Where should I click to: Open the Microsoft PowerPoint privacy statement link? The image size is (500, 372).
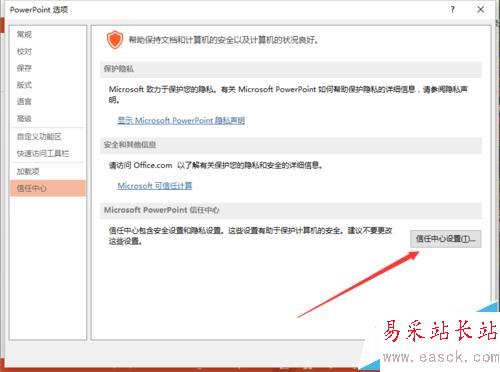(181, 121)
